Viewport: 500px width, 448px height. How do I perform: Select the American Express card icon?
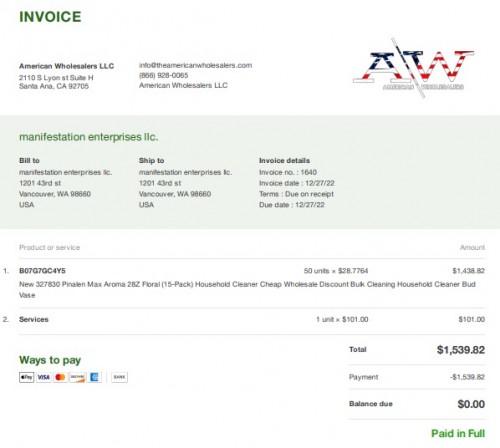click(94, 377)
